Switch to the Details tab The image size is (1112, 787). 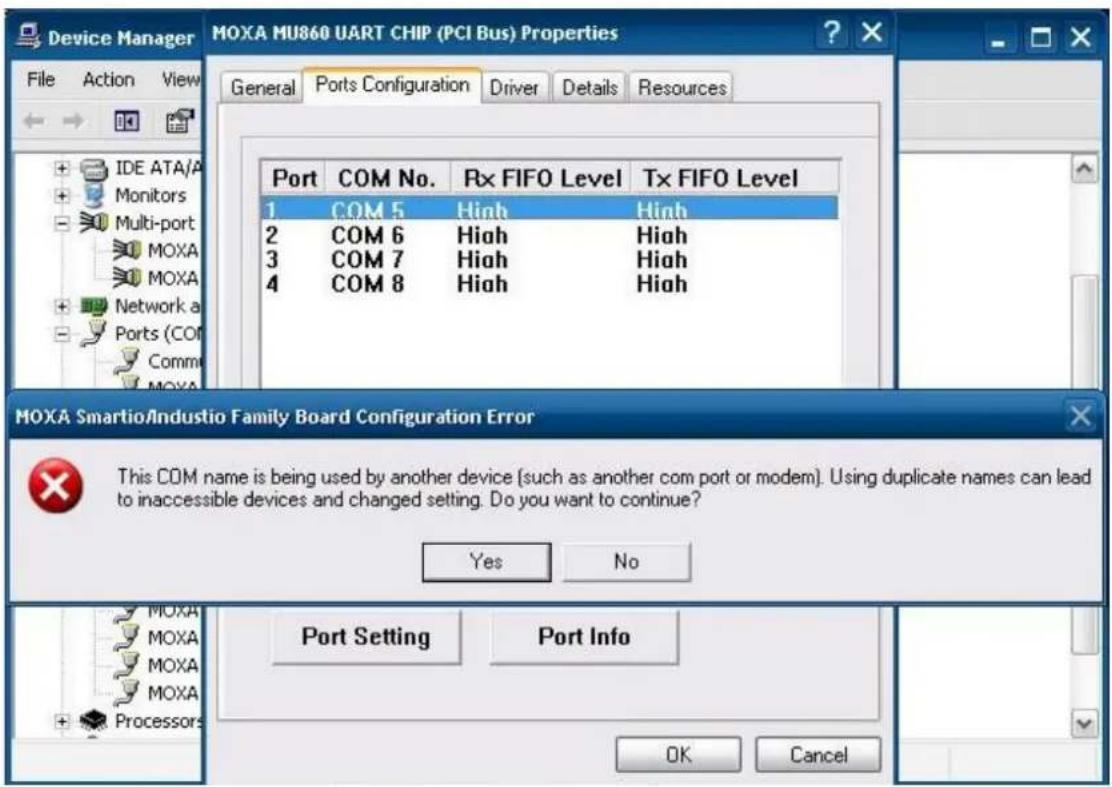coord(589,88)
